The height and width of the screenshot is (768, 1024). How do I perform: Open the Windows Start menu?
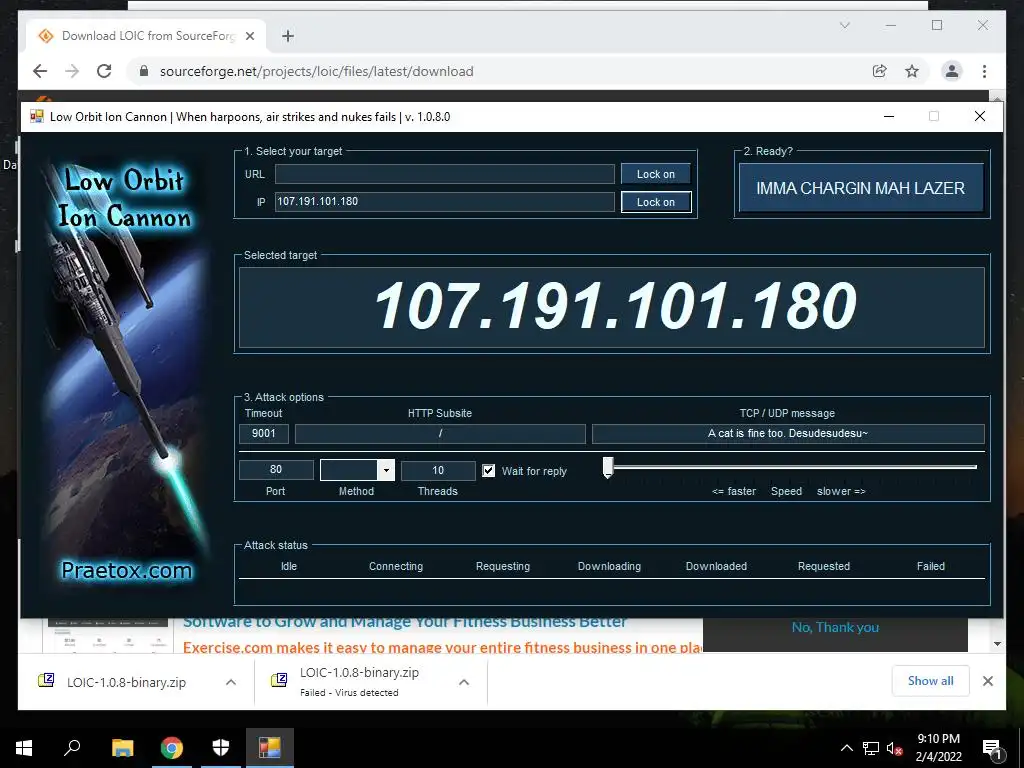pyautogui.click(x=24, y=748)
